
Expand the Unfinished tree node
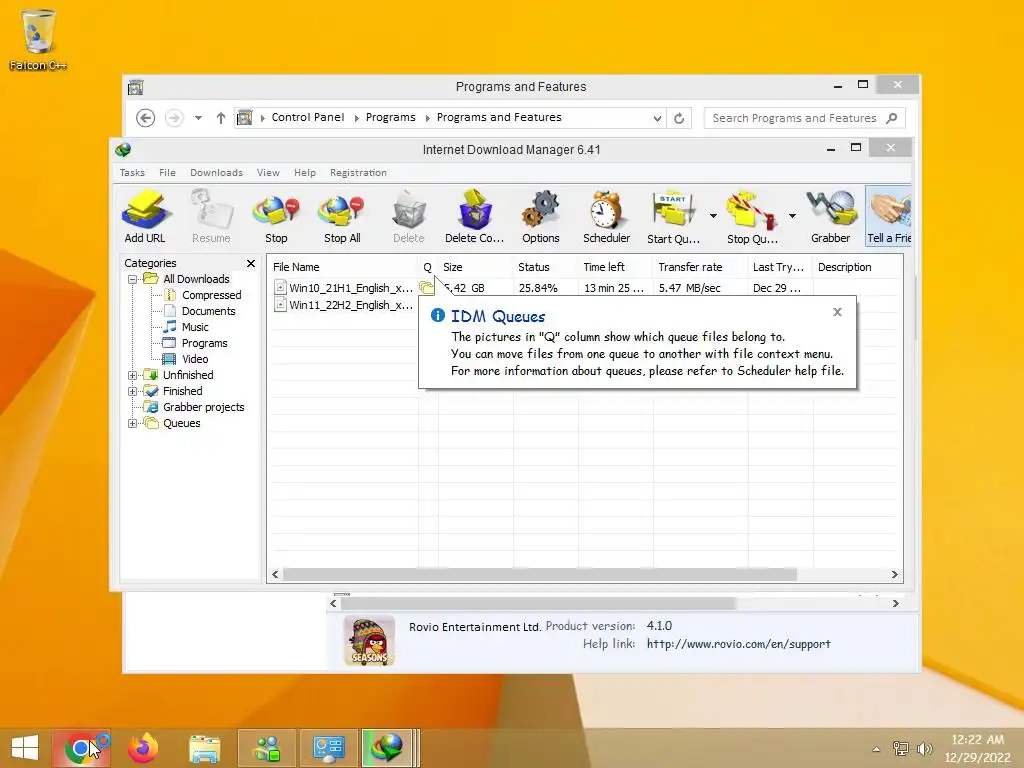pyautogui.click(x=133, y=376)
